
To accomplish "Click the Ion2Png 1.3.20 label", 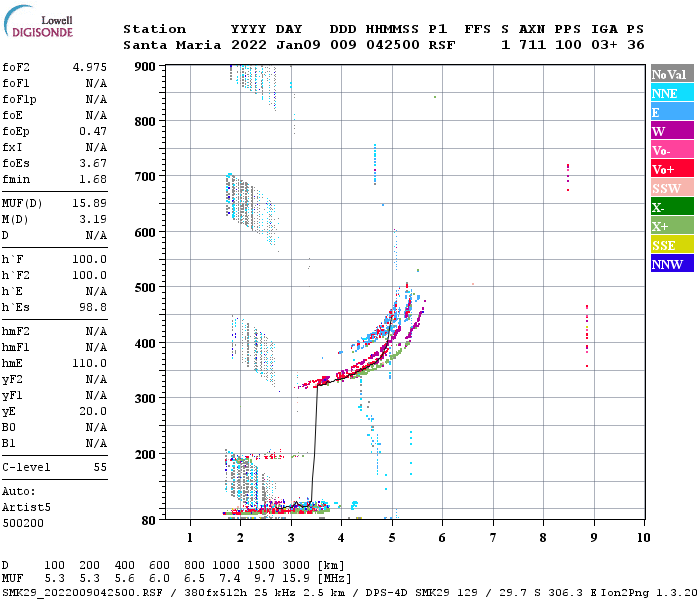I will (650, 593).
